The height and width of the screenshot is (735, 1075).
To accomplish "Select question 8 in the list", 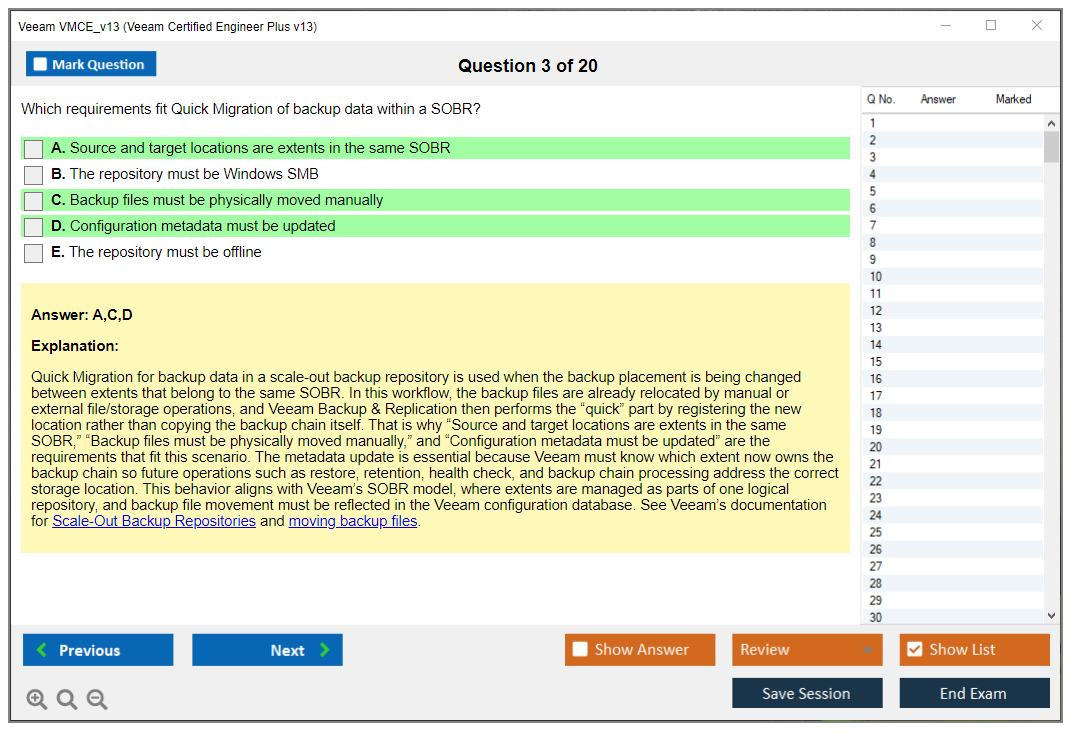I will coord(953,243).
